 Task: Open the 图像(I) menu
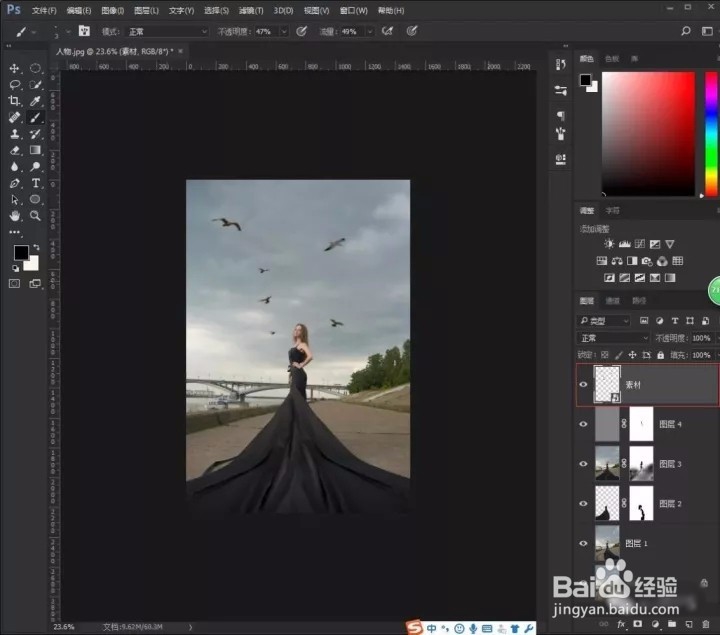[112, 11]
